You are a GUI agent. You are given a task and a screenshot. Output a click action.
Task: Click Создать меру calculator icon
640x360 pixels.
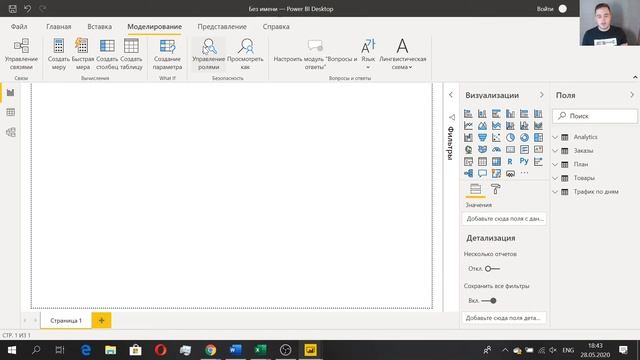click(59, 46)
